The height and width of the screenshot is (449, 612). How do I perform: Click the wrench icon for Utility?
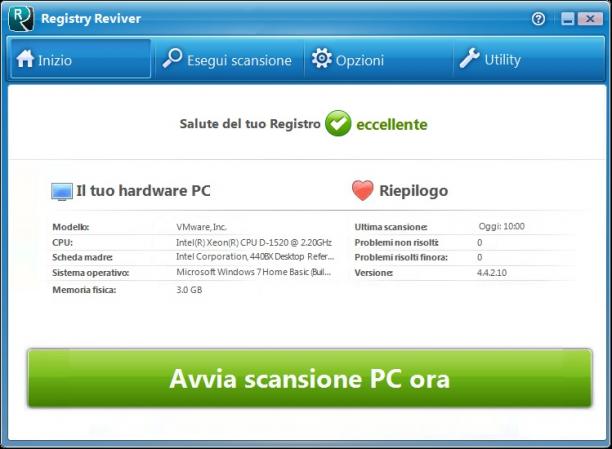click(469, 58)
